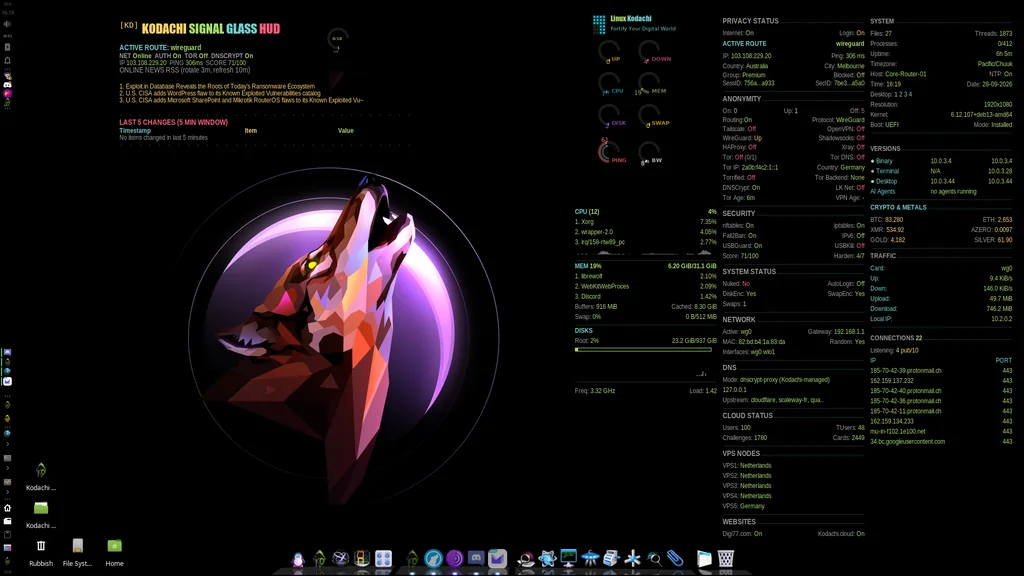
Task: Open the wire trash bin in dock
Action: (726, 558)
